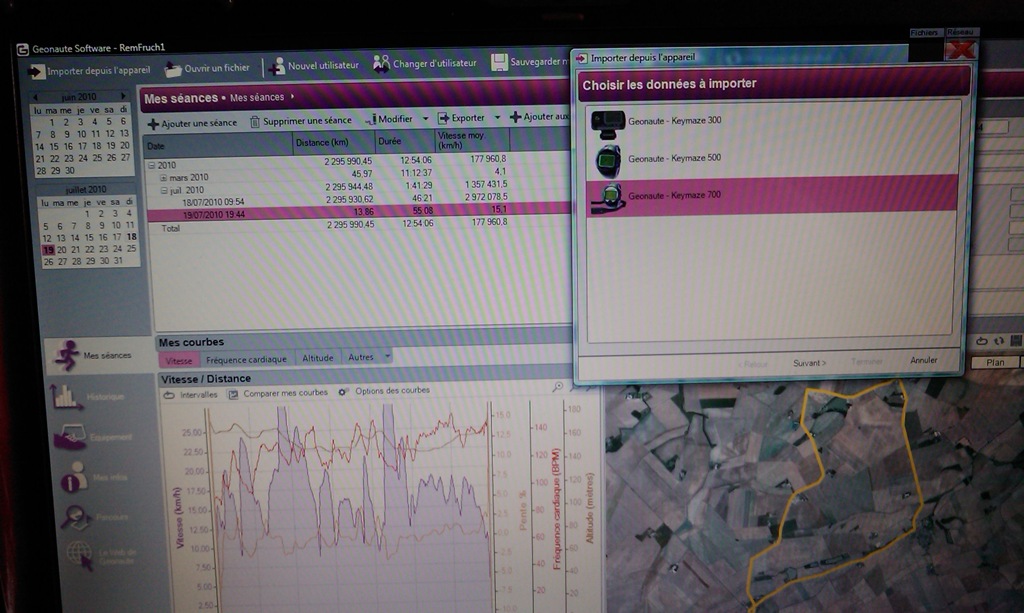Click Suivant in the import dialog
The width and height of the screenshot is (1024, 613).
click(x=809, y=363)
